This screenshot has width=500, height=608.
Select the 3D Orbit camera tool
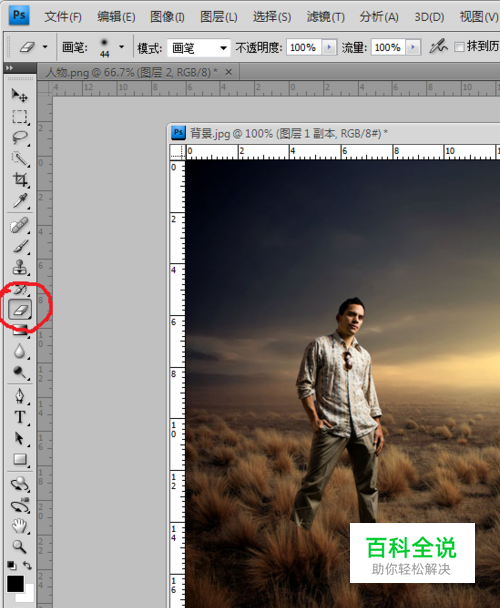click(x=19, y=505)
